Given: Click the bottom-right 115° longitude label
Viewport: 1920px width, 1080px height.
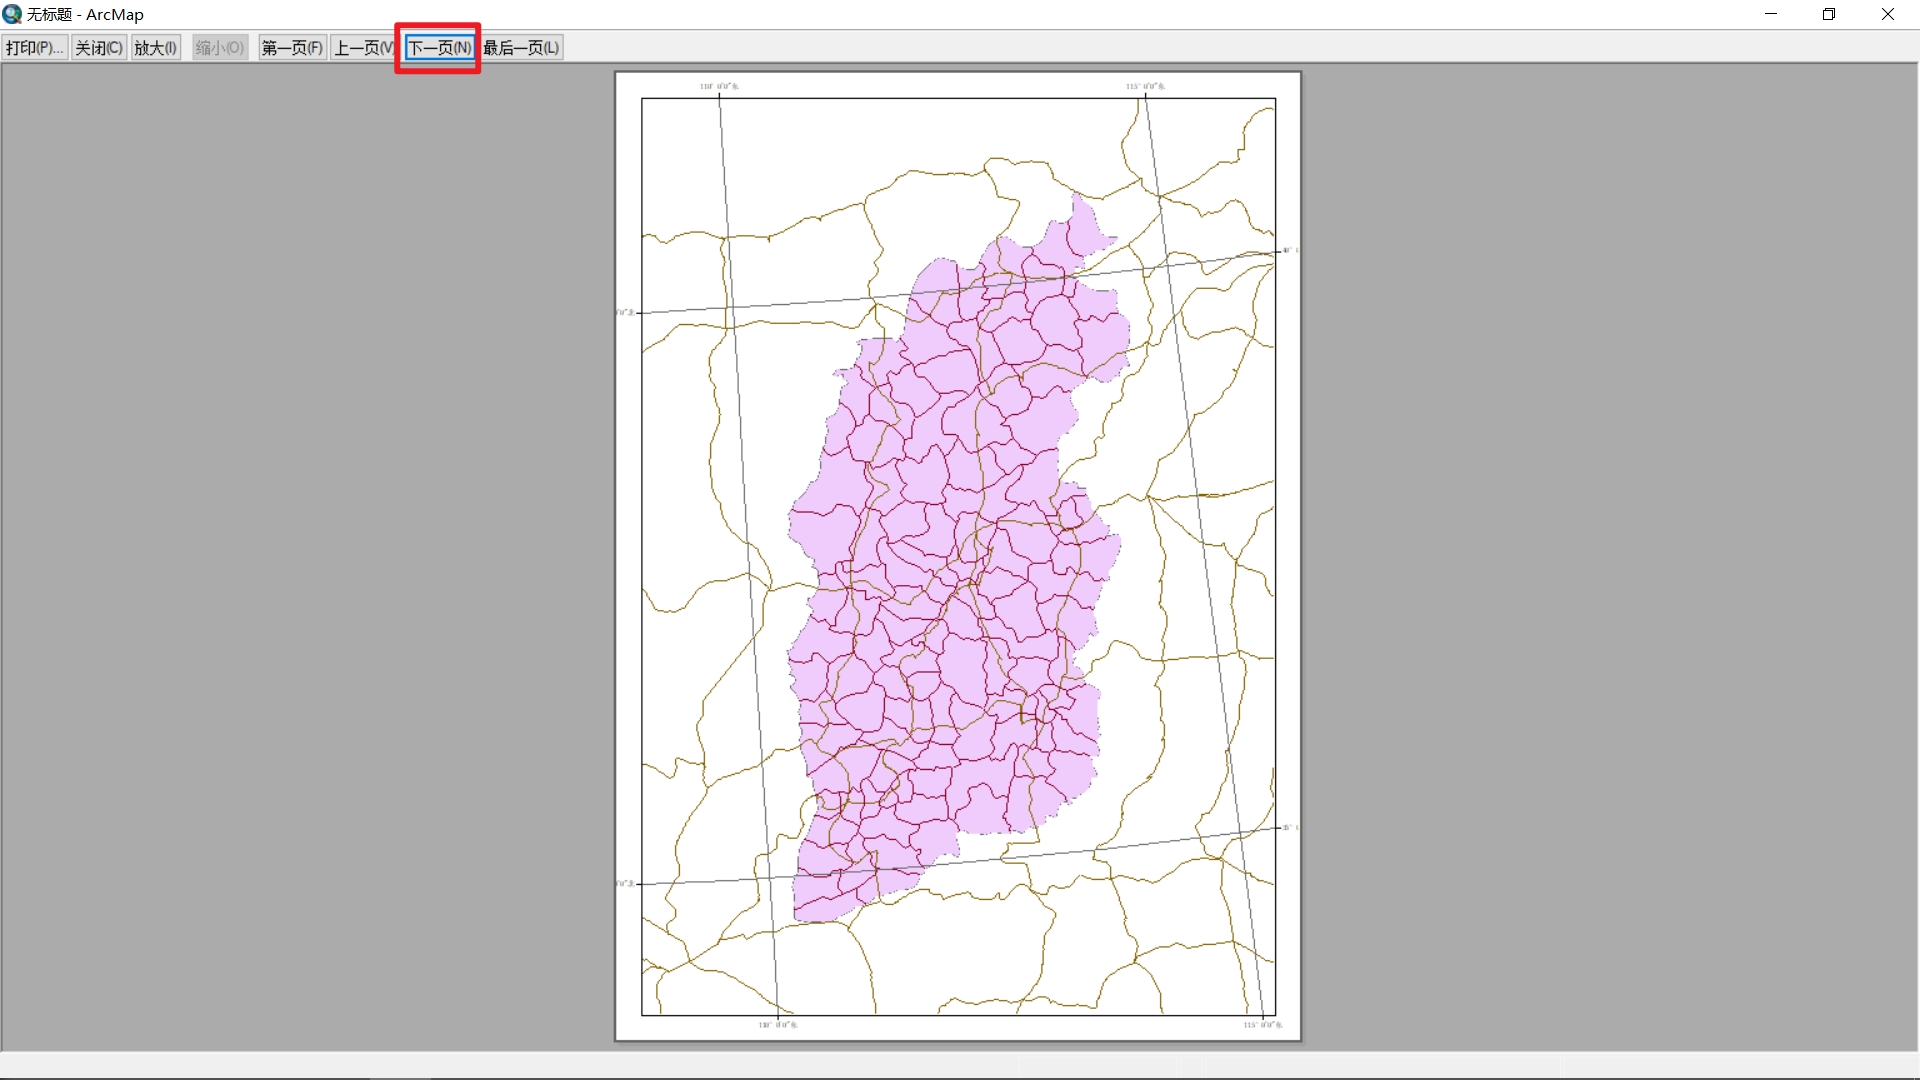Looking at the screenshot, I should [1262, 1025].
